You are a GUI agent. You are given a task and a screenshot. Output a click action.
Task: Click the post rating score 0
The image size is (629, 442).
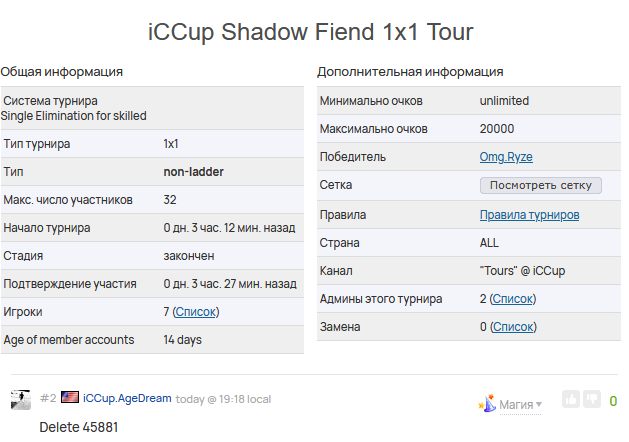coord(613,401)
